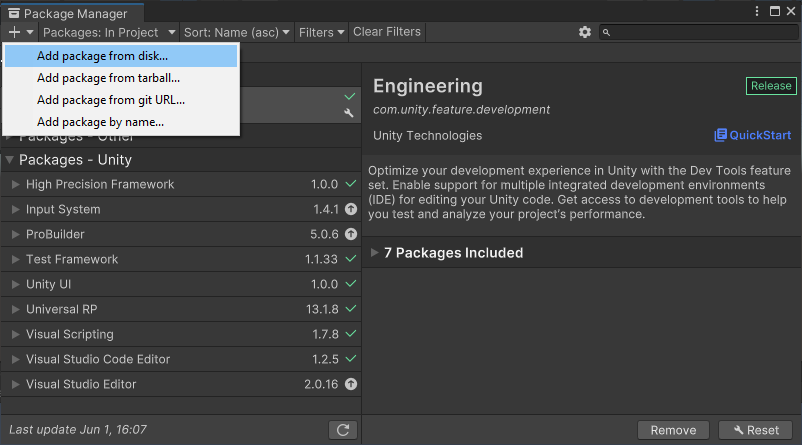The width and height of the screenshot is (802, 445).
Task: Expand the Unity UI row arrow
Action: 15,284
